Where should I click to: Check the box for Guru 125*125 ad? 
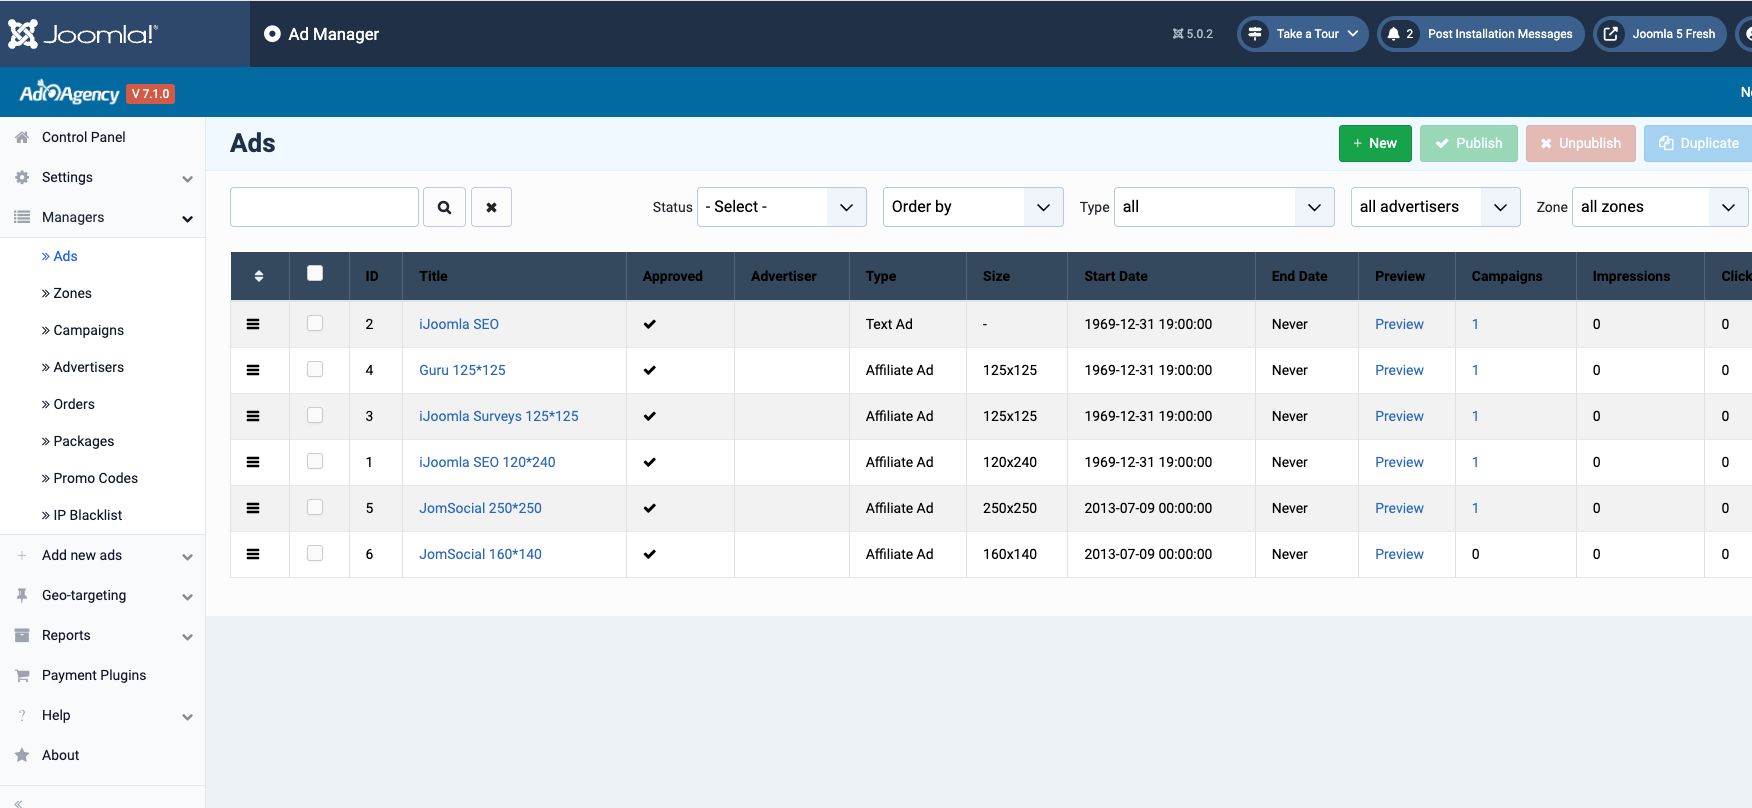(x=315, y=370)
